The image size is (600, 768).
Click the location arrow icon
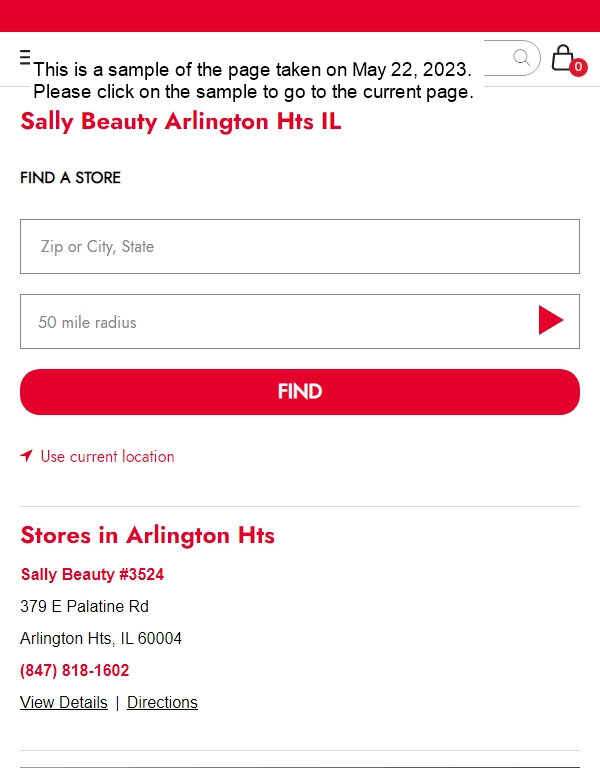tap(26, 456)
